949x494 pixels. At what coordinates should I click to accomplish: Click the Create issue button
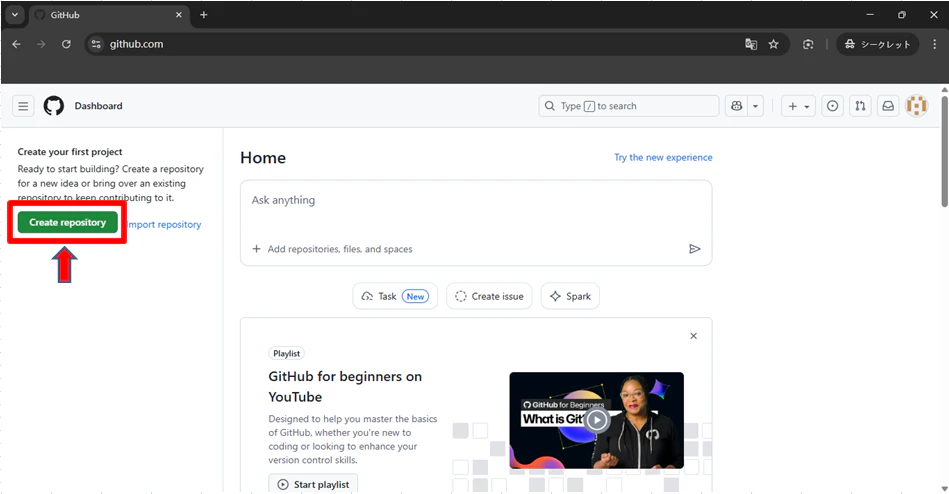coord(489,296)
